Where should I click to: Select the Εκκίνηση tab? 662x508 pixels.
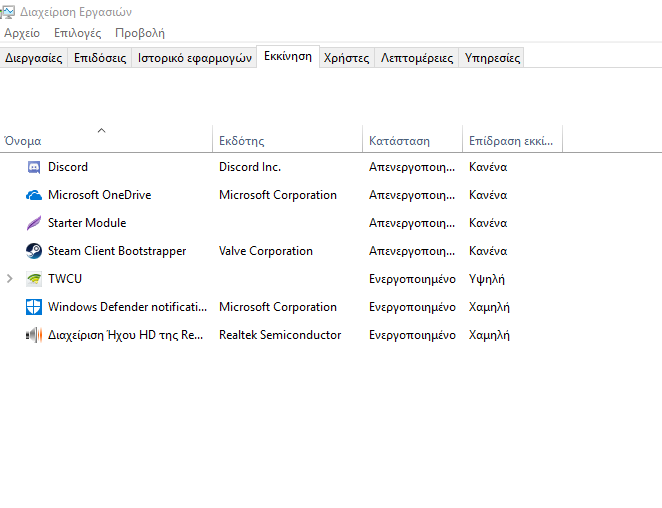(288, 56)
